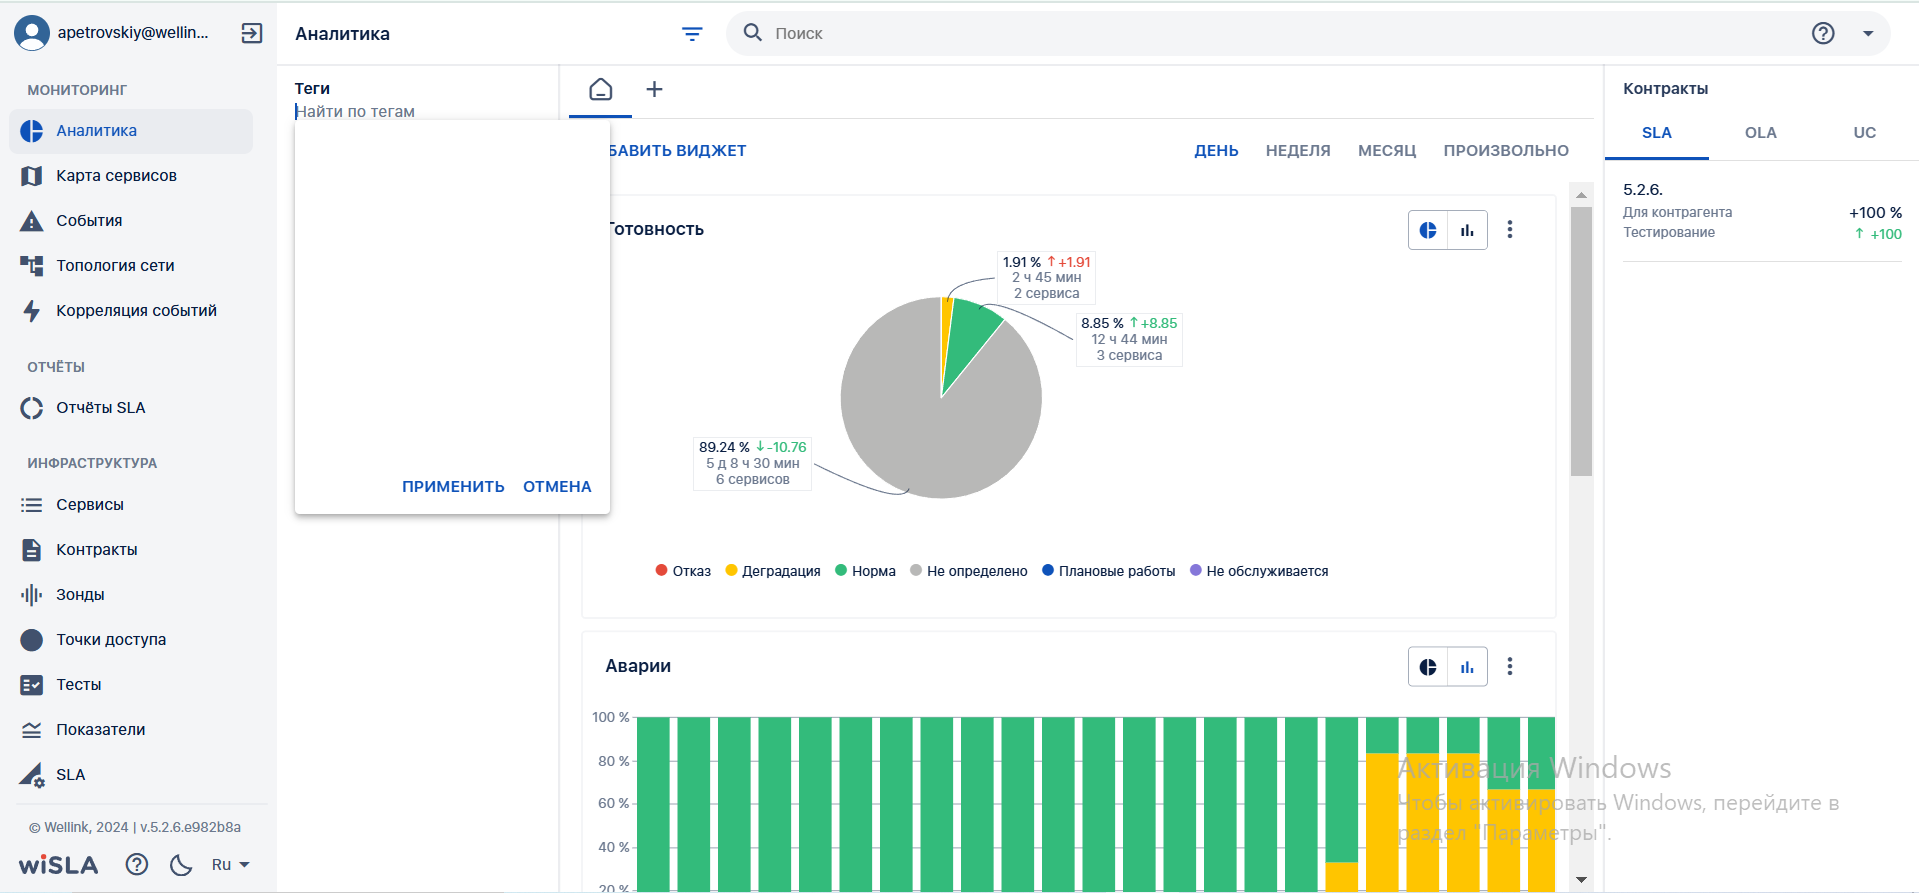This screenshot has width=1919, height=893.
Task: Open the home dashboard tab
Action: click(601, 90)
